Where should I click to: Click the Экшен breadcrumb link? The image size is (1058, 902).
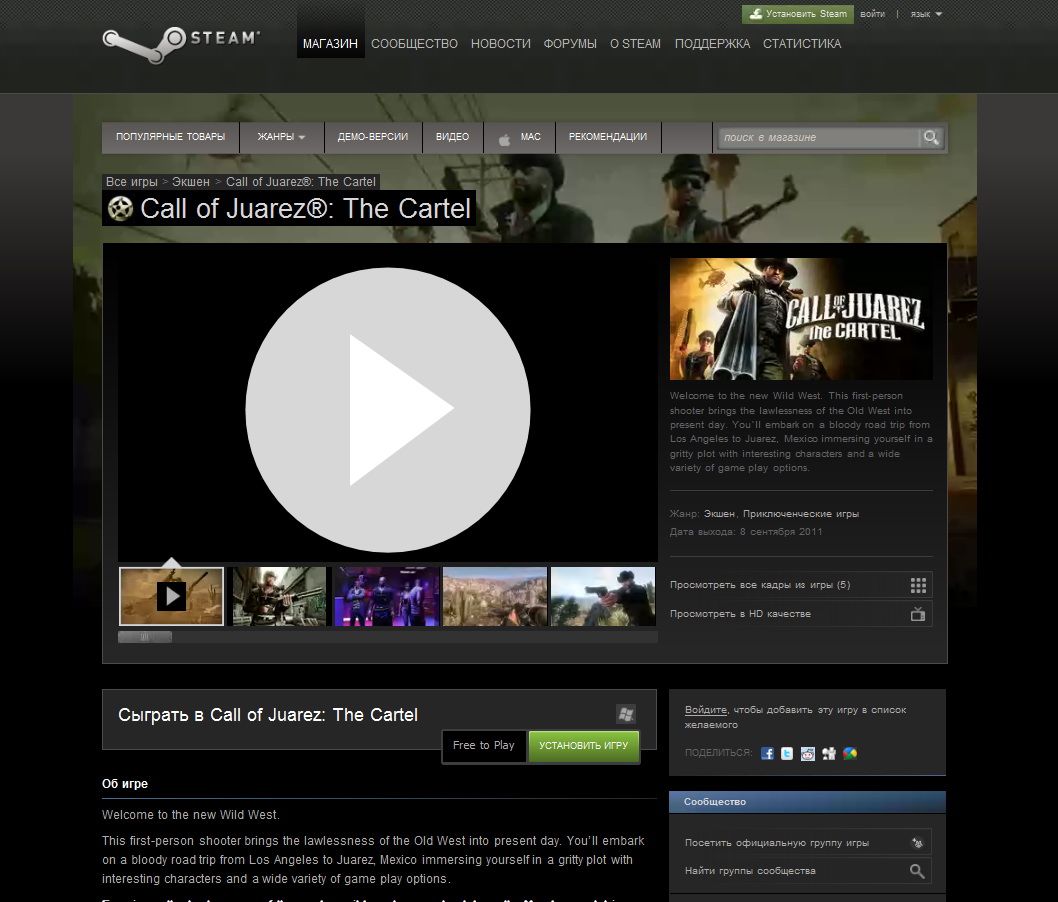191,181
